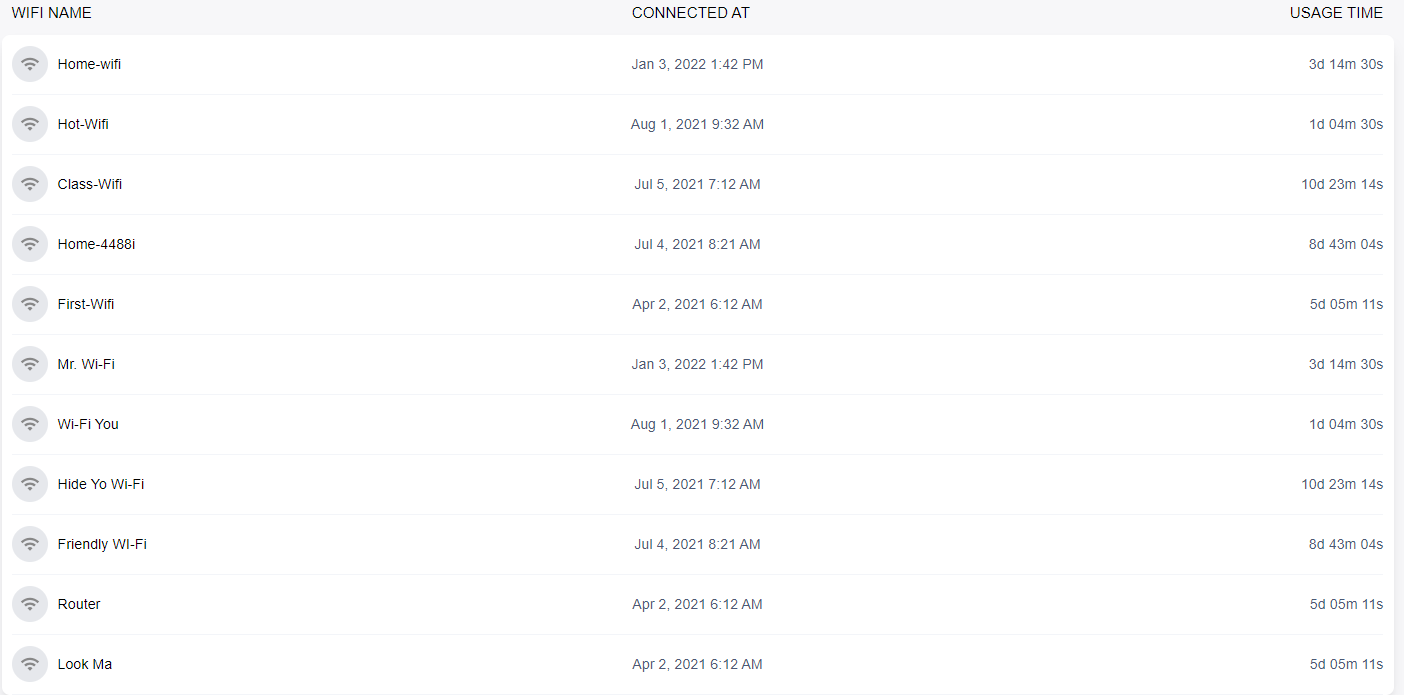
Task: Select the Wi-Fi icon next to Hot-Wifi
Action: coord(30,123)
